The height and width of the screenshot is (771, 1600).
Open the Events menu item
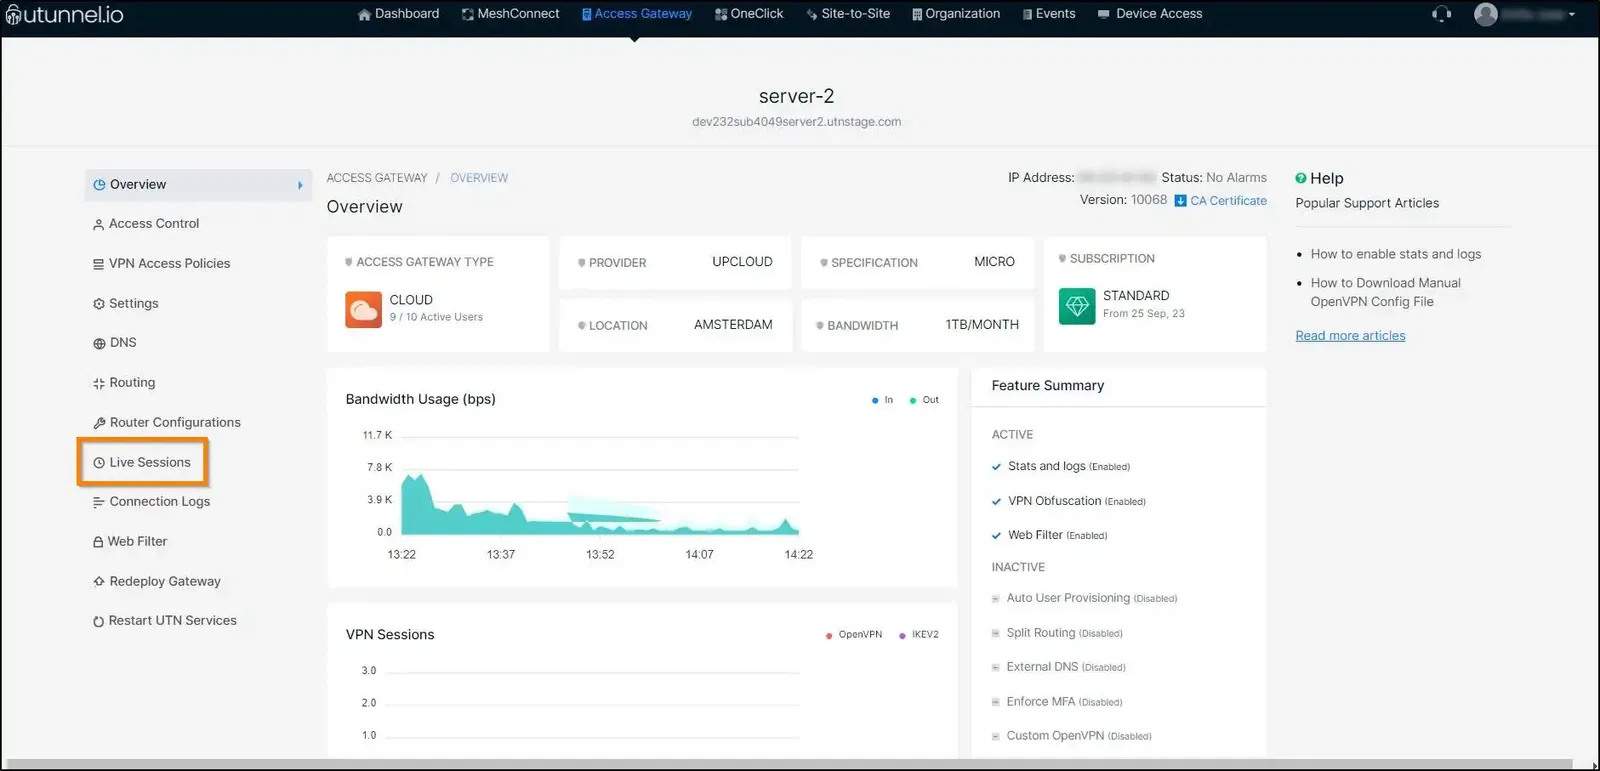(x=1049, y=14)
